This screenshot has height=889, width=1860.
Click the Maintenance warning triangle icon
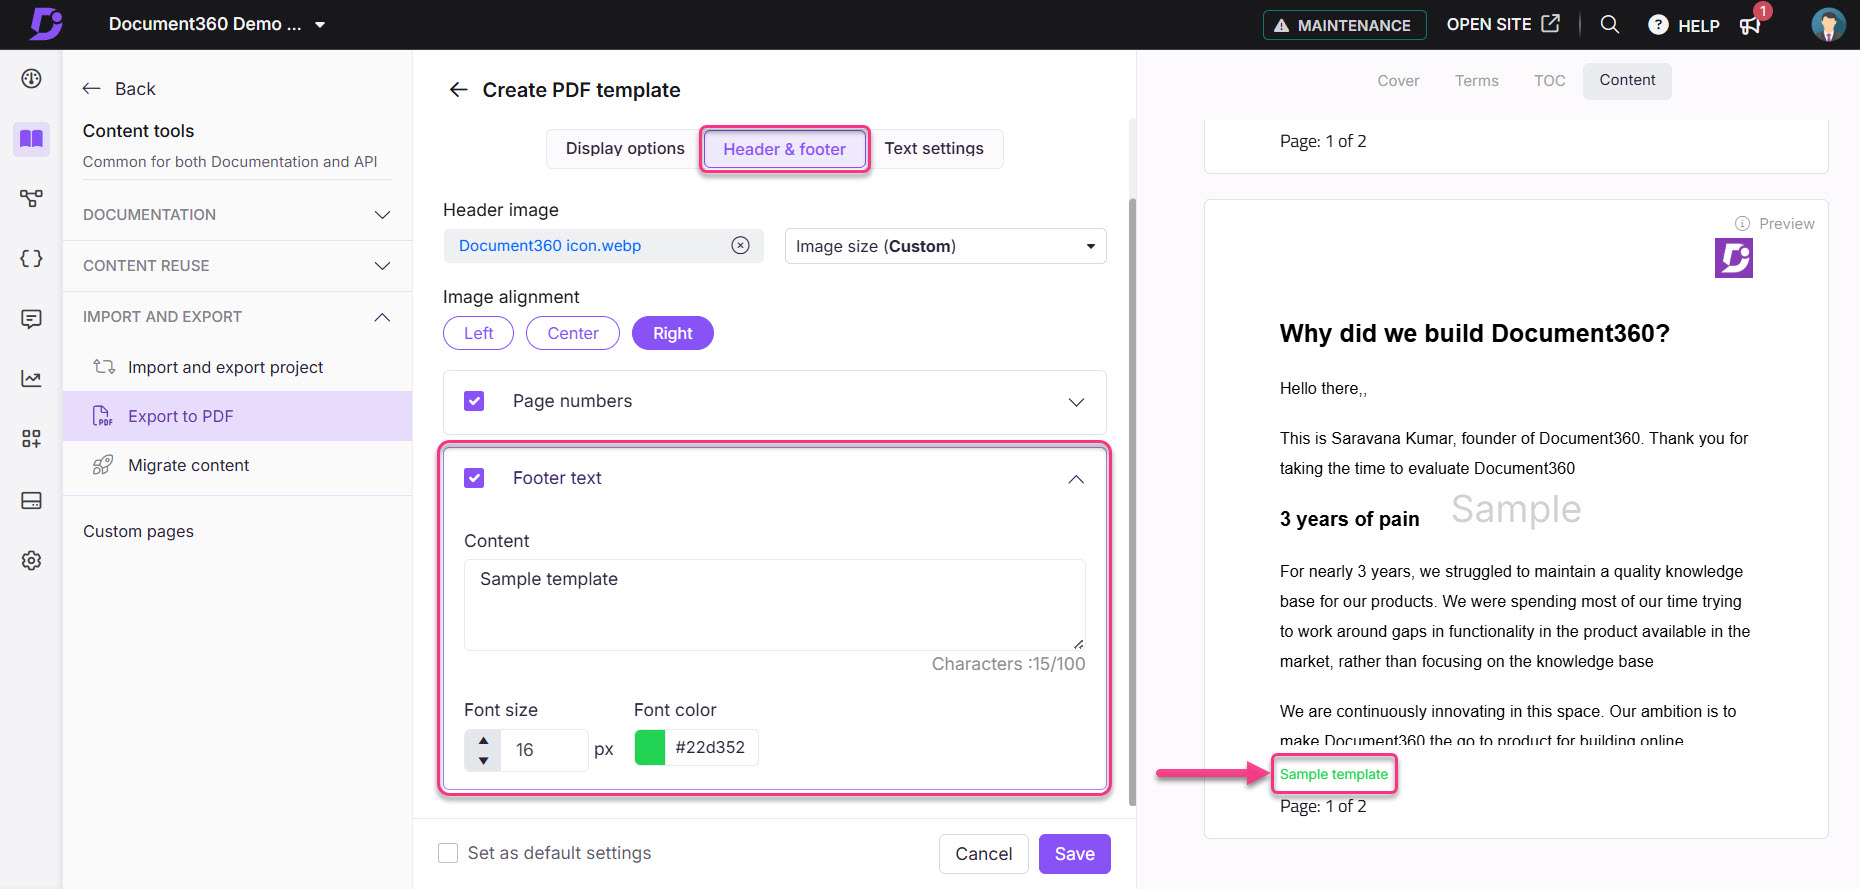(1281, 25)
